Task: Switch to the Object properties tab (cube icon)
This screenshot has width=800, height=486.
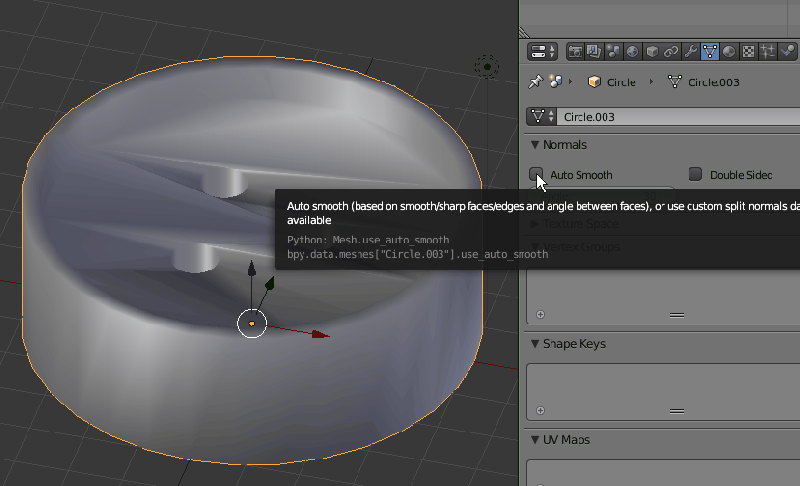Action: (652, 52)
